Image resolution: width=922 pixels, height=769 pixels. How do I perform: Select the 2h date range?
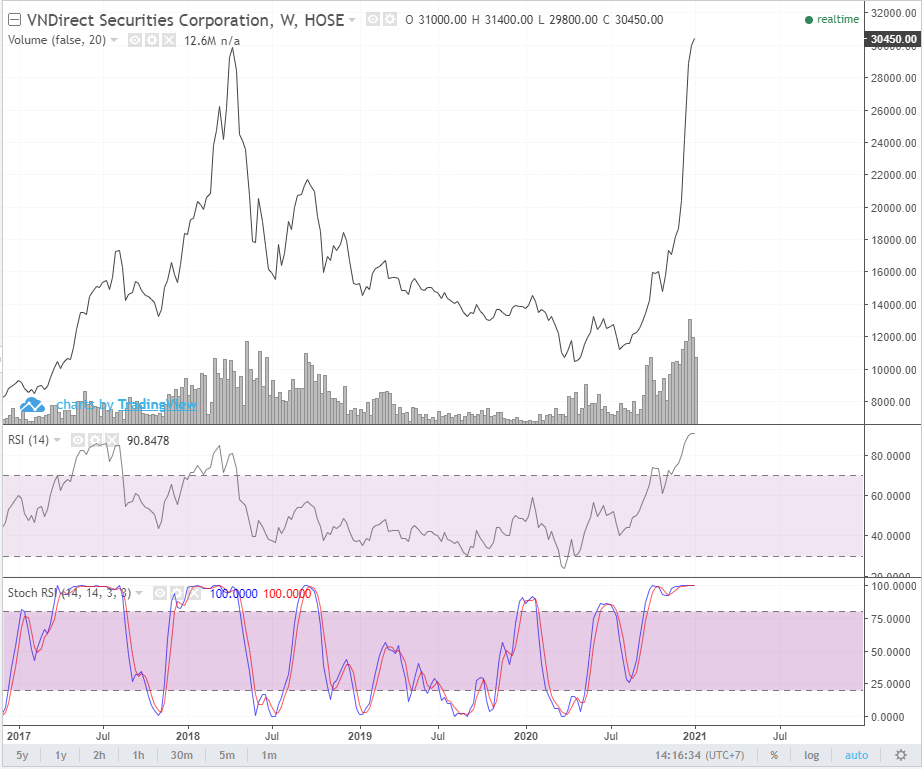pyautogui.click(x=99, y=755)
